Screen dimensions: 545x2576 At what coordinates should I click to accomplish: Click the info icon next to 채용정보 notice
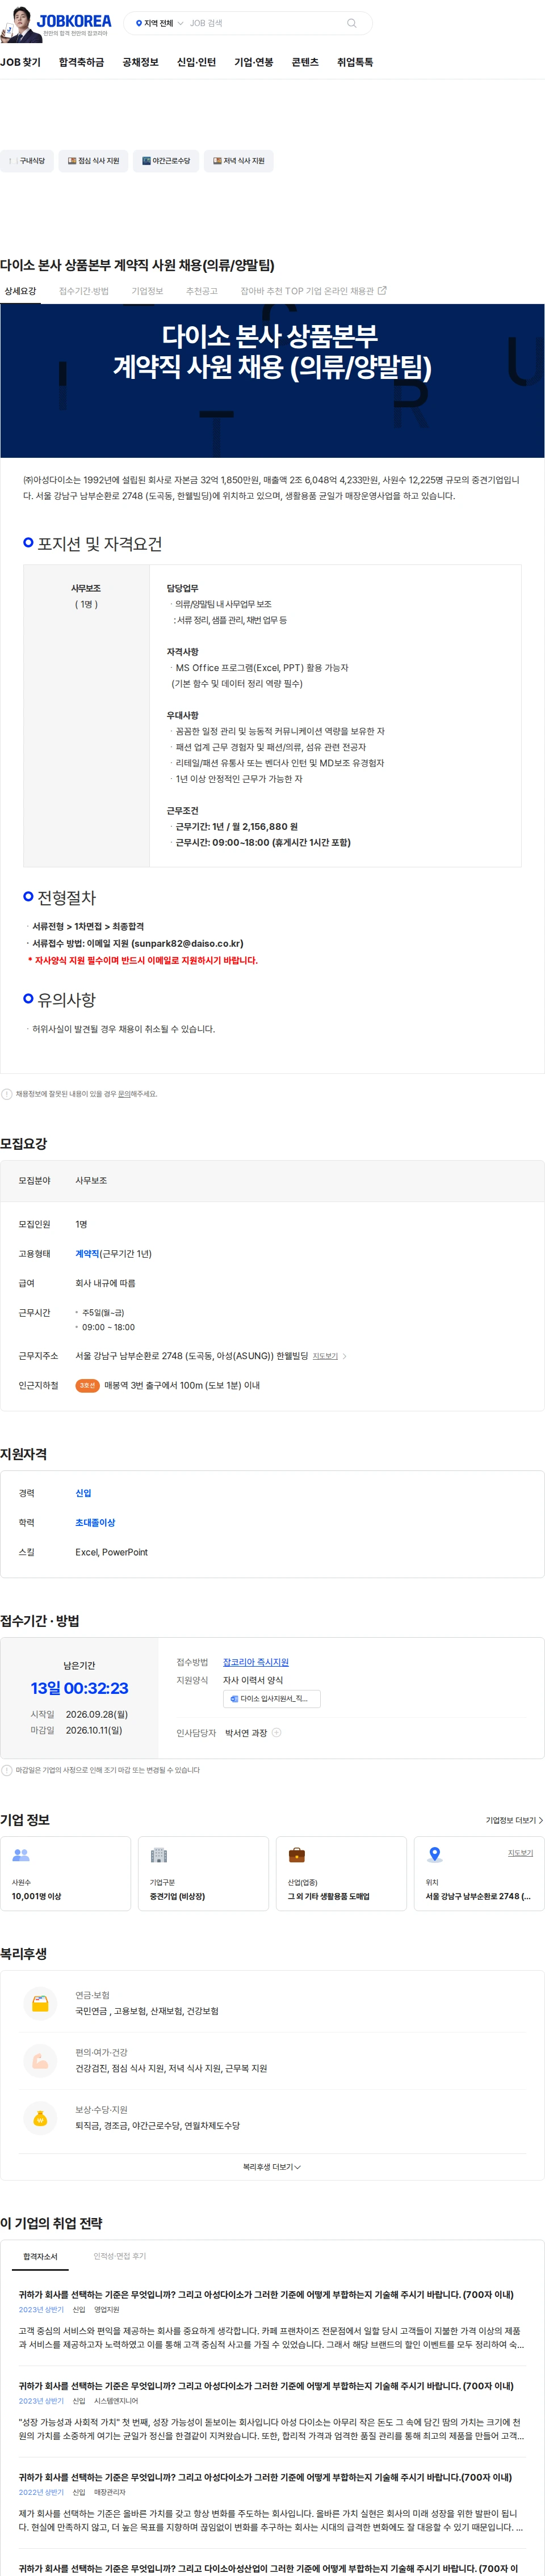(7, 1094)
